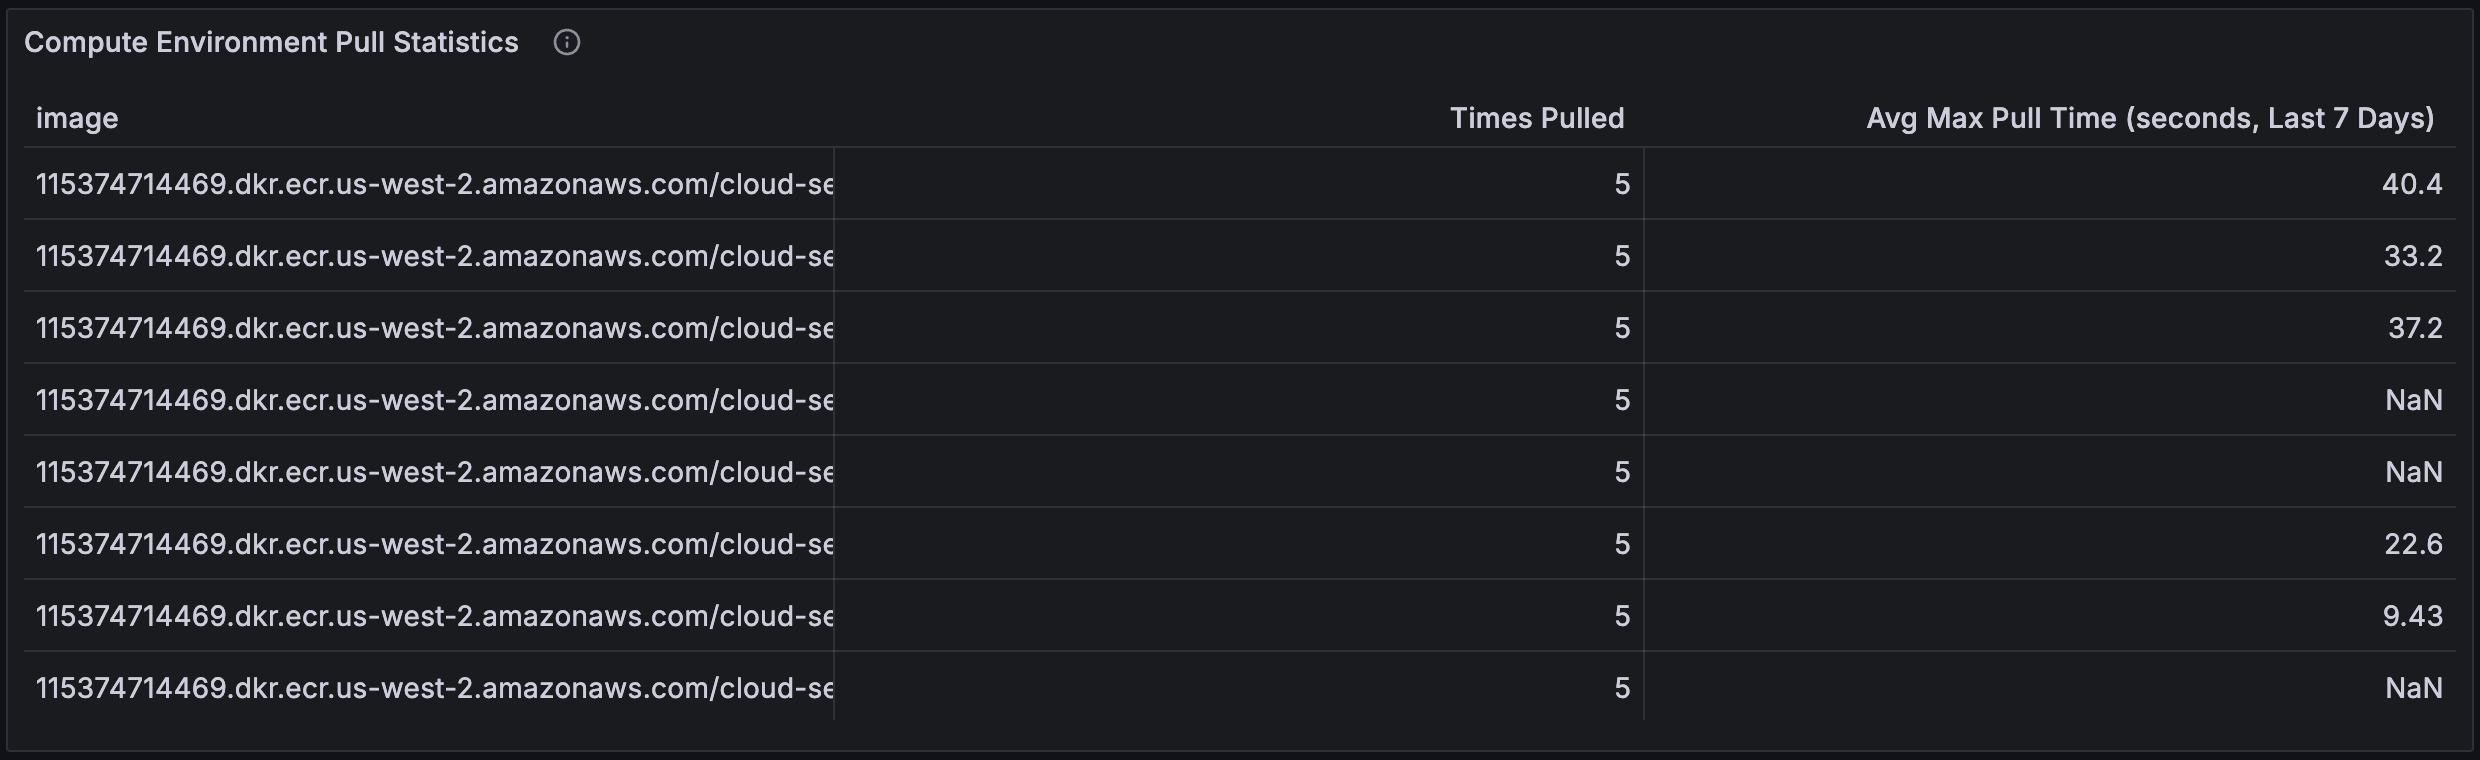Select the image cell in the 37.2 row

pyautogui.click(x=429, y=328)
